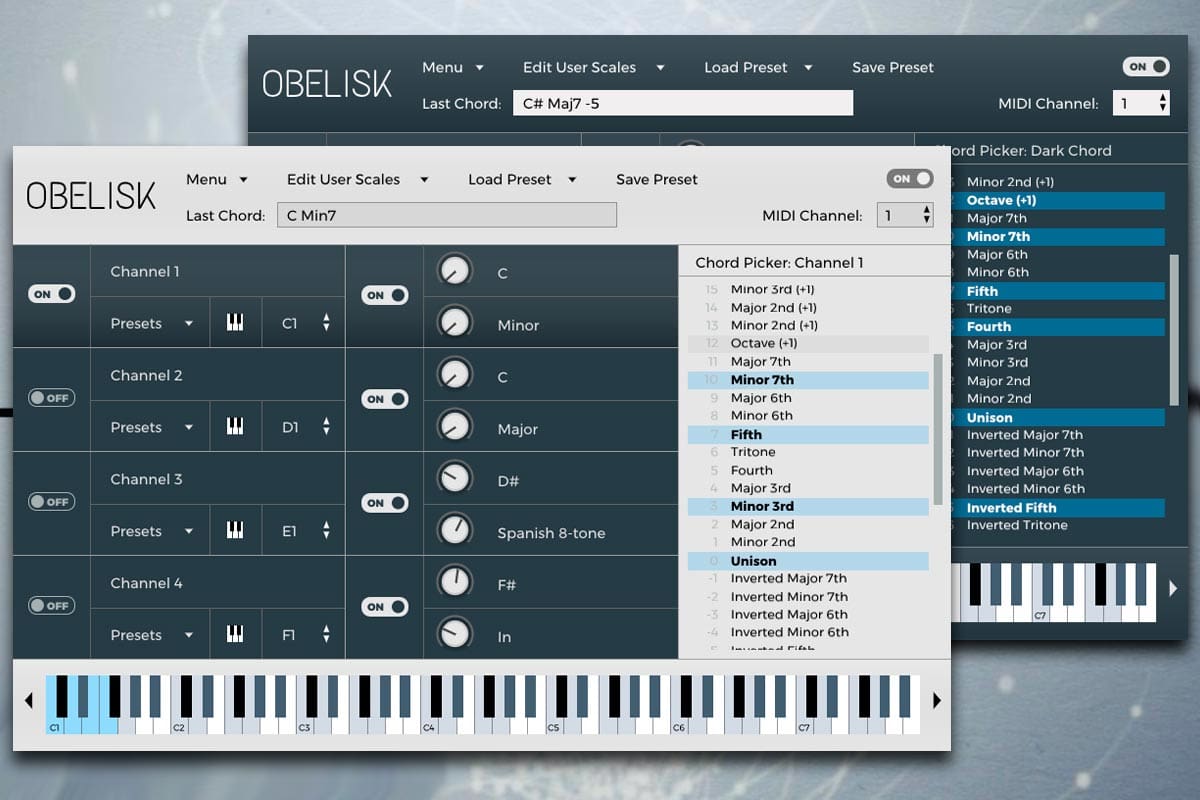Open the Channel 1 Presets dropdown
1200x800 pixels.
click(x=152, y=323)
